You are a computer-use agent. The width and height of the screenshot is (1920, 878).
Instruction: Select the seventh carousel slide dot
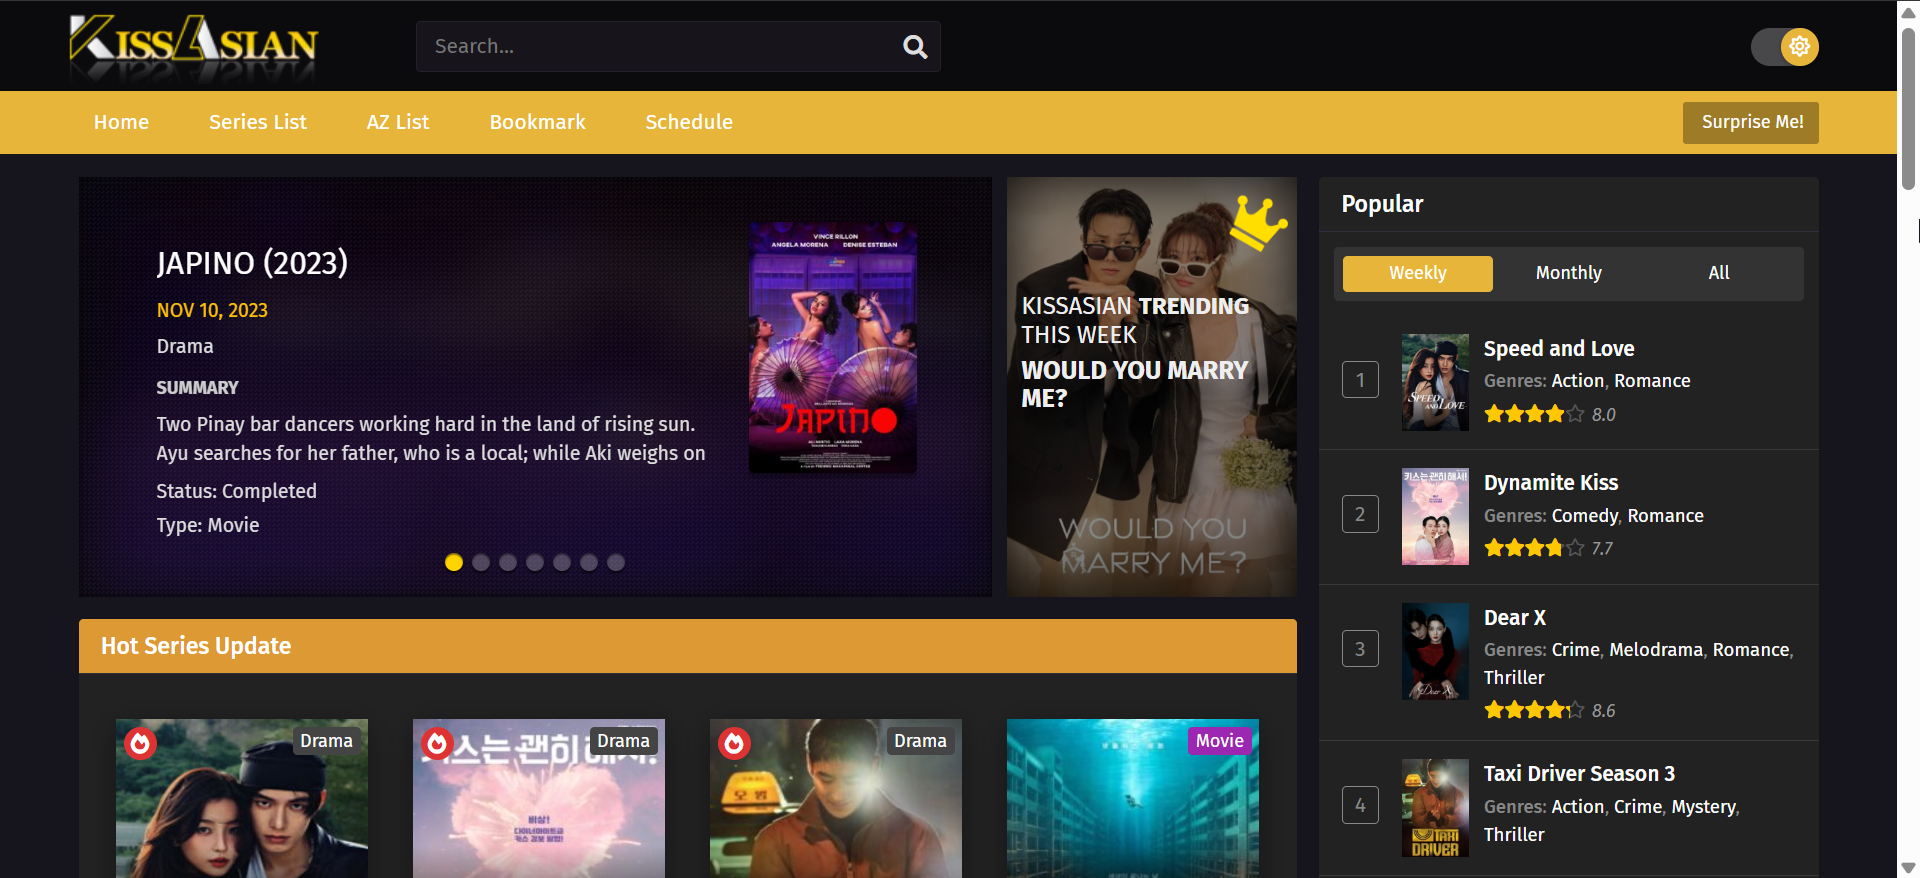[616, 562]
